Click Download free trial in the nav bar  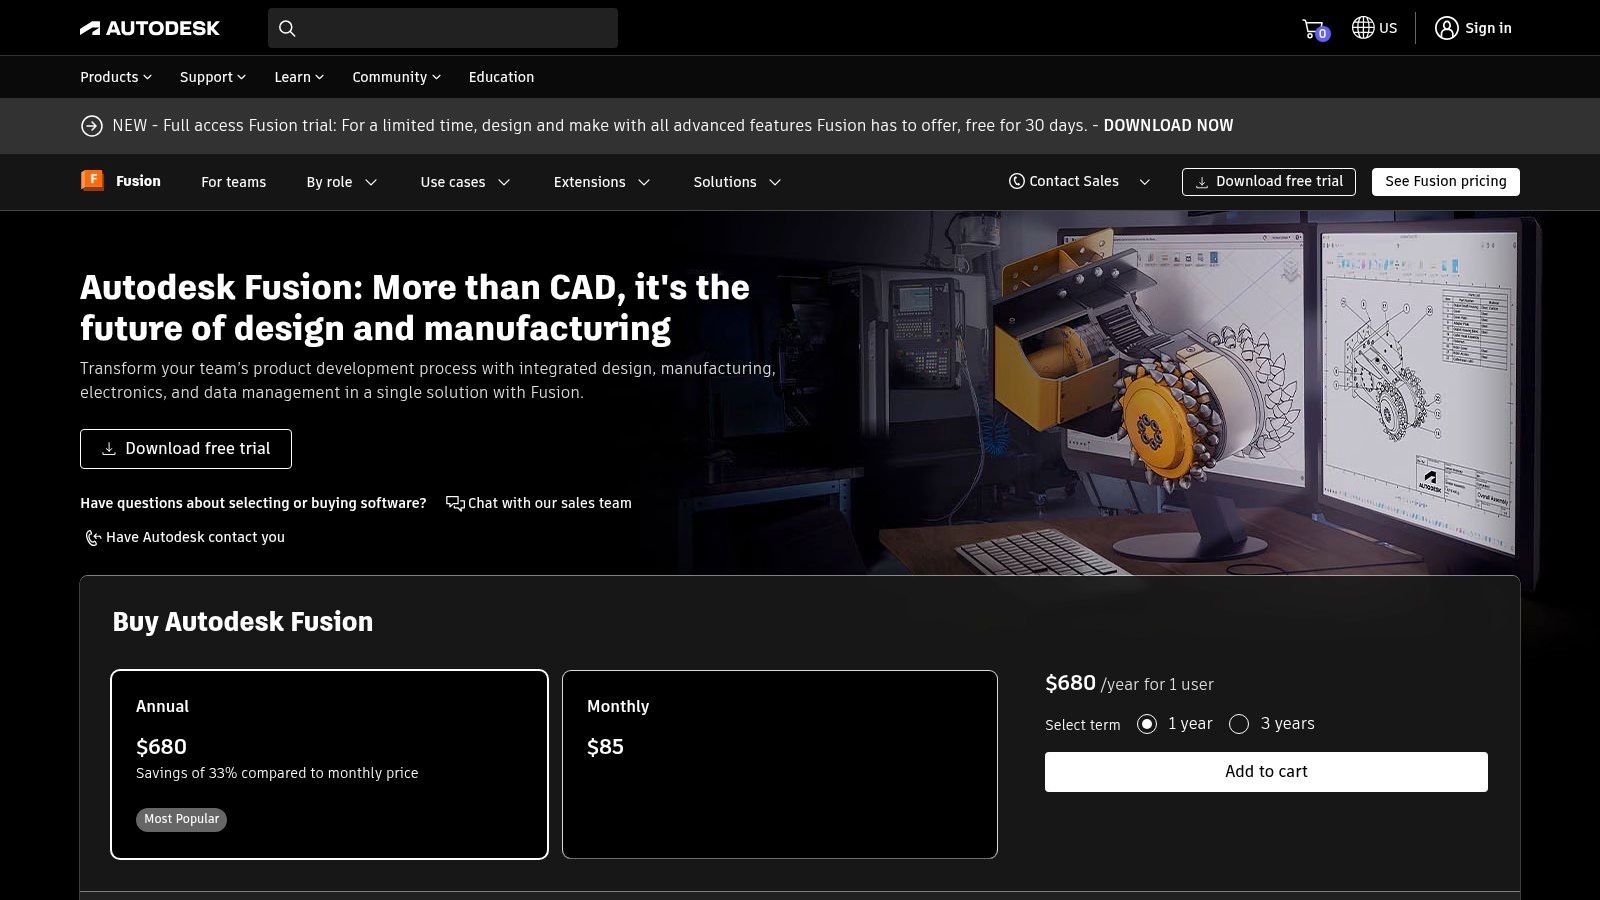pyautogui.click(x=1269, y=182)
